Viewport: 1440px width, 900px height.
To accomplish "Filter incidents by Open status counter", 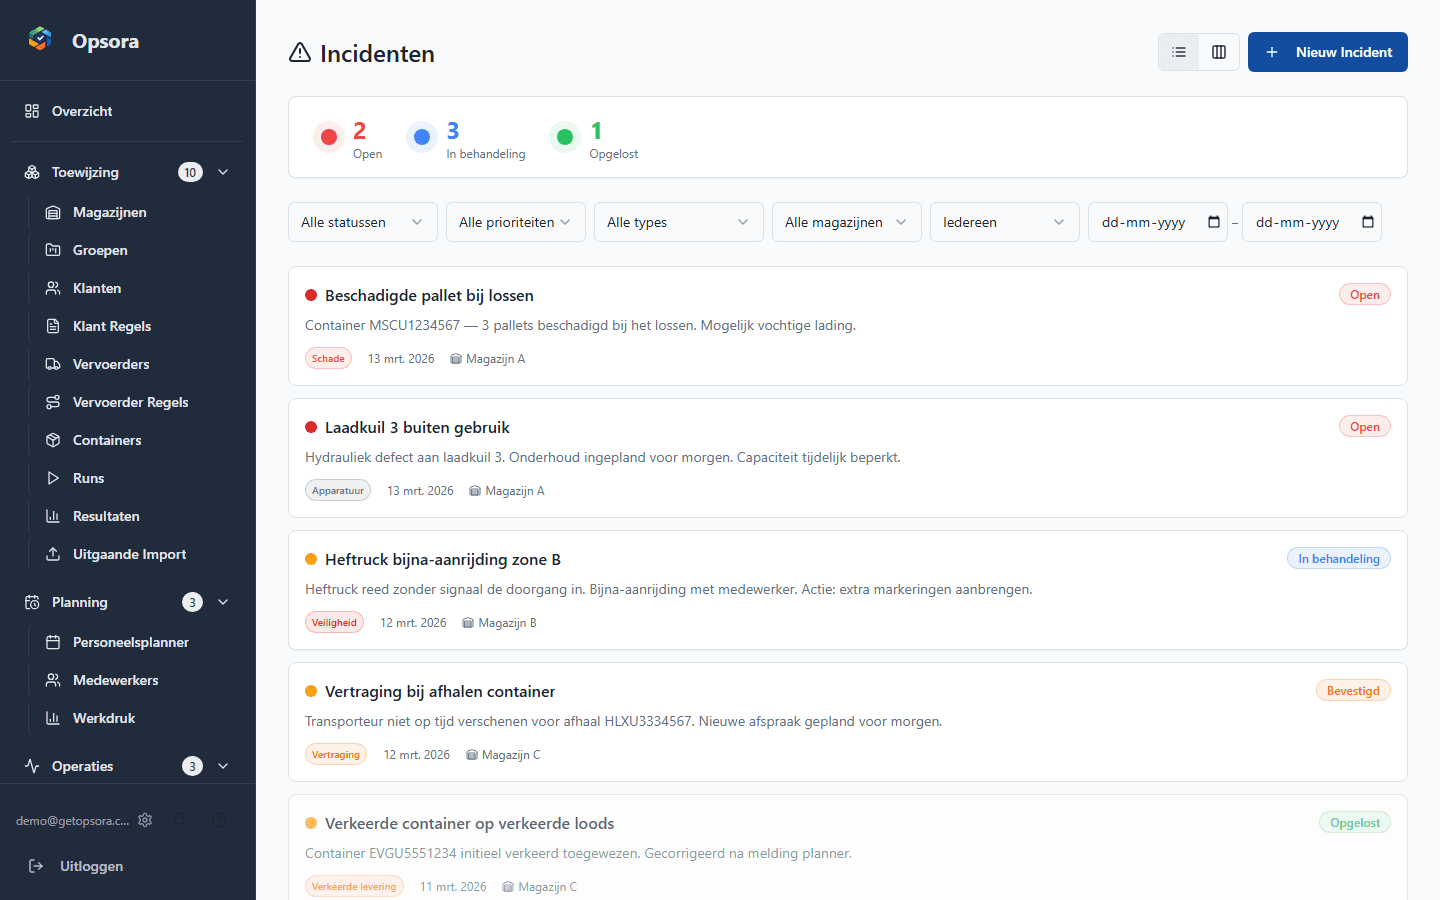I will [x=350, y=137].
